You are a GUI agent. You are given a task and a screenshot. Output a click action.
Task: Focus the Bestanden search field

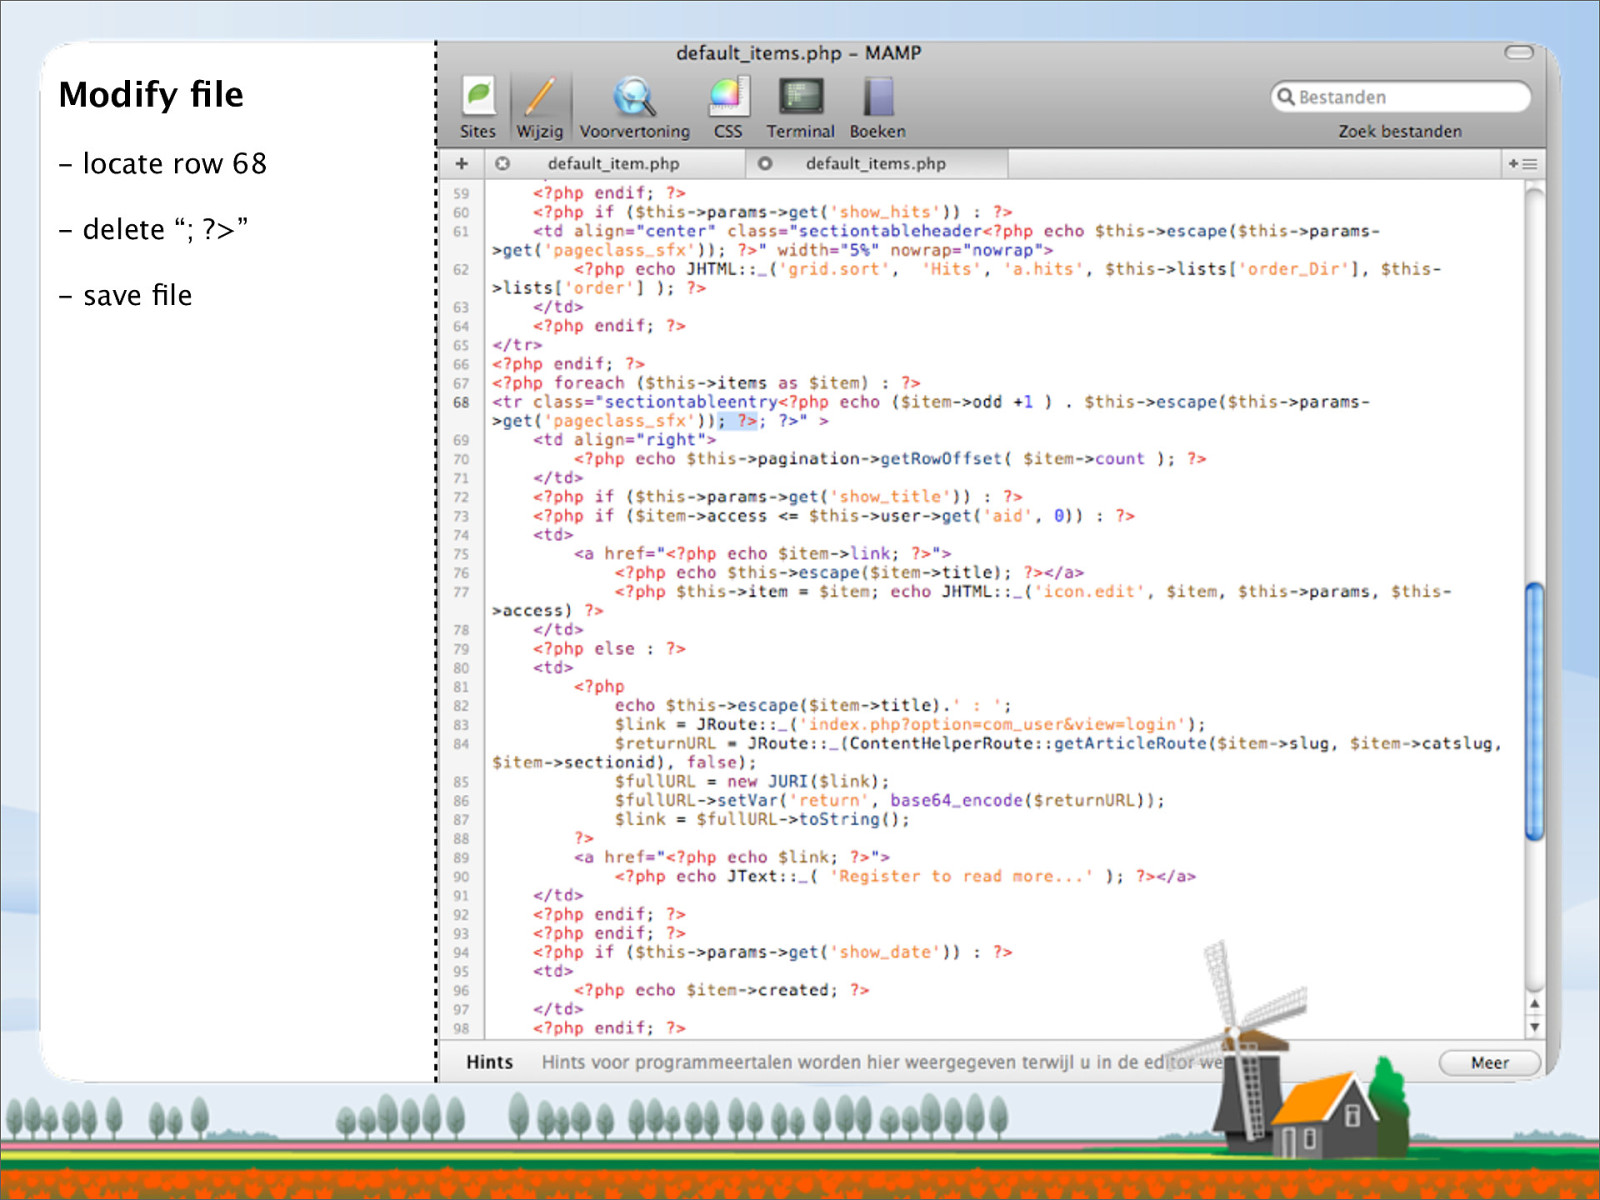1400,97
